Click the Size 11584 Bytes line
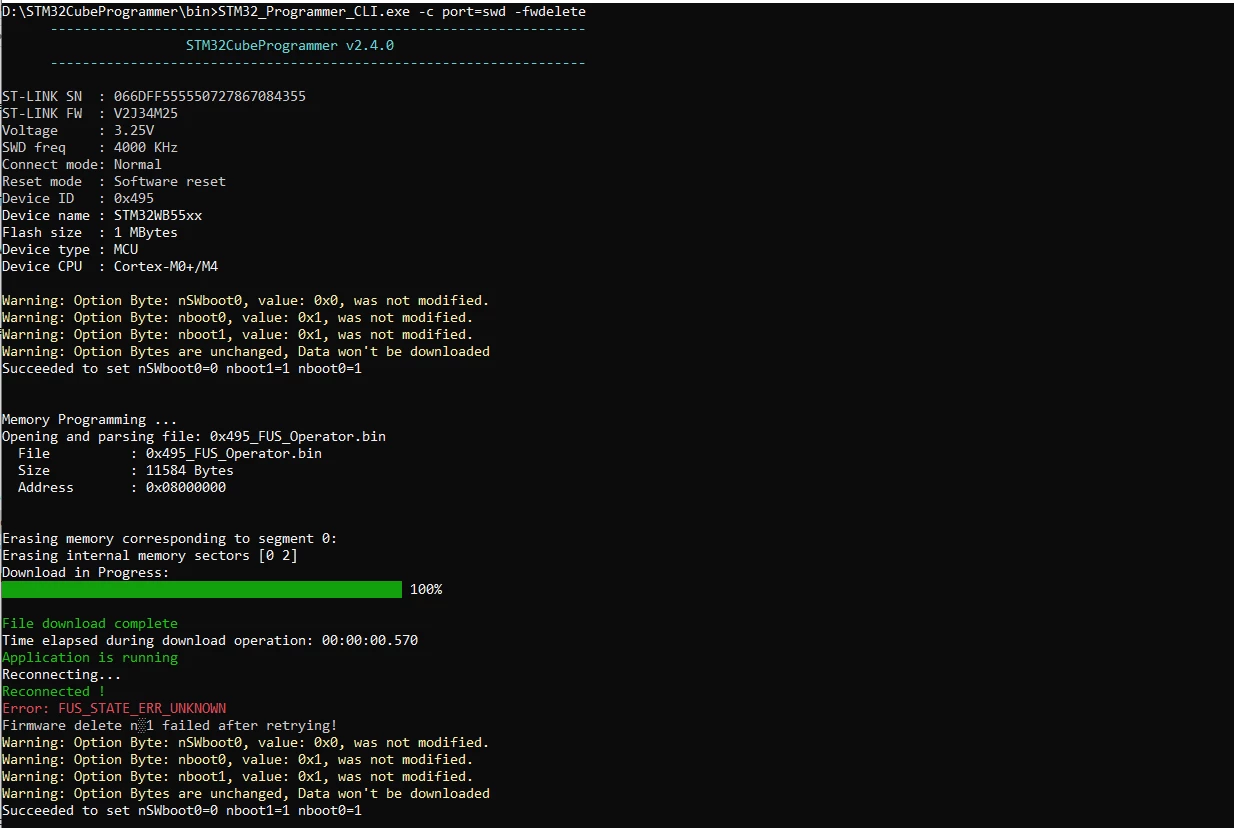Viewport: 1234px width, 828px height. 126,470
